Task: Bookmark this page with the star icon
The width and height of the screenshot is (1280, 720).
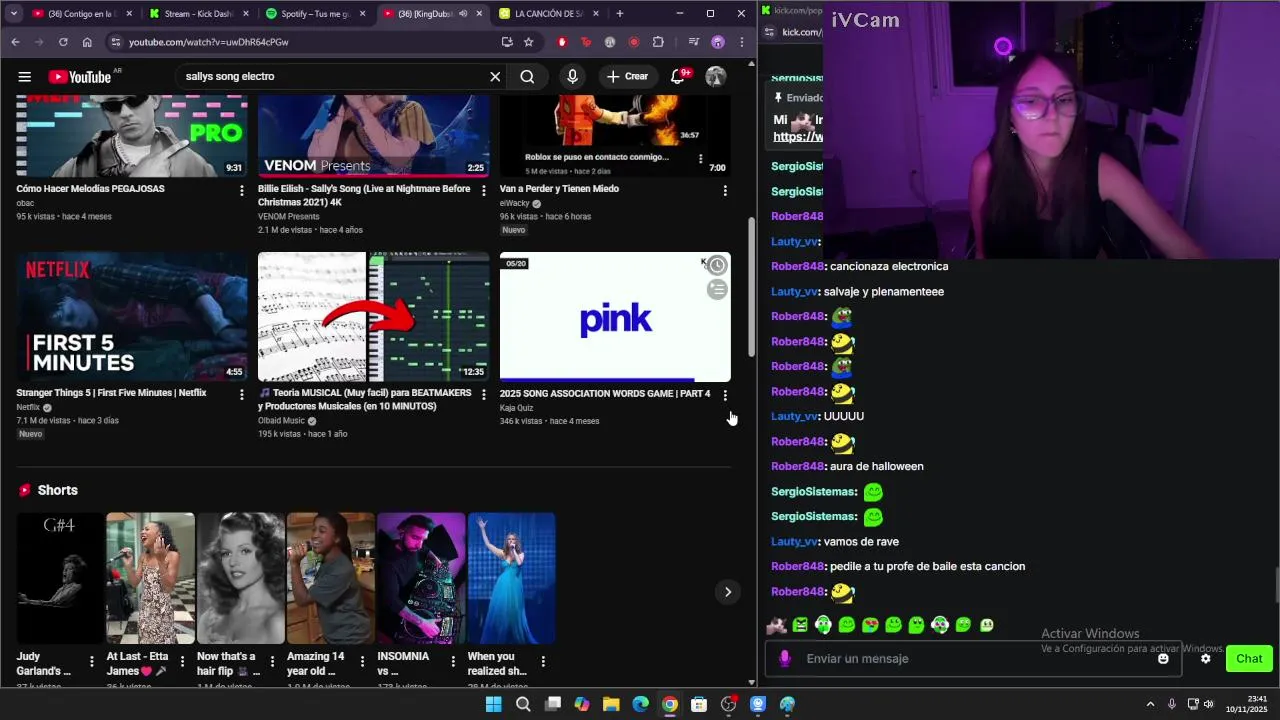Action: (x=529, y=42)
